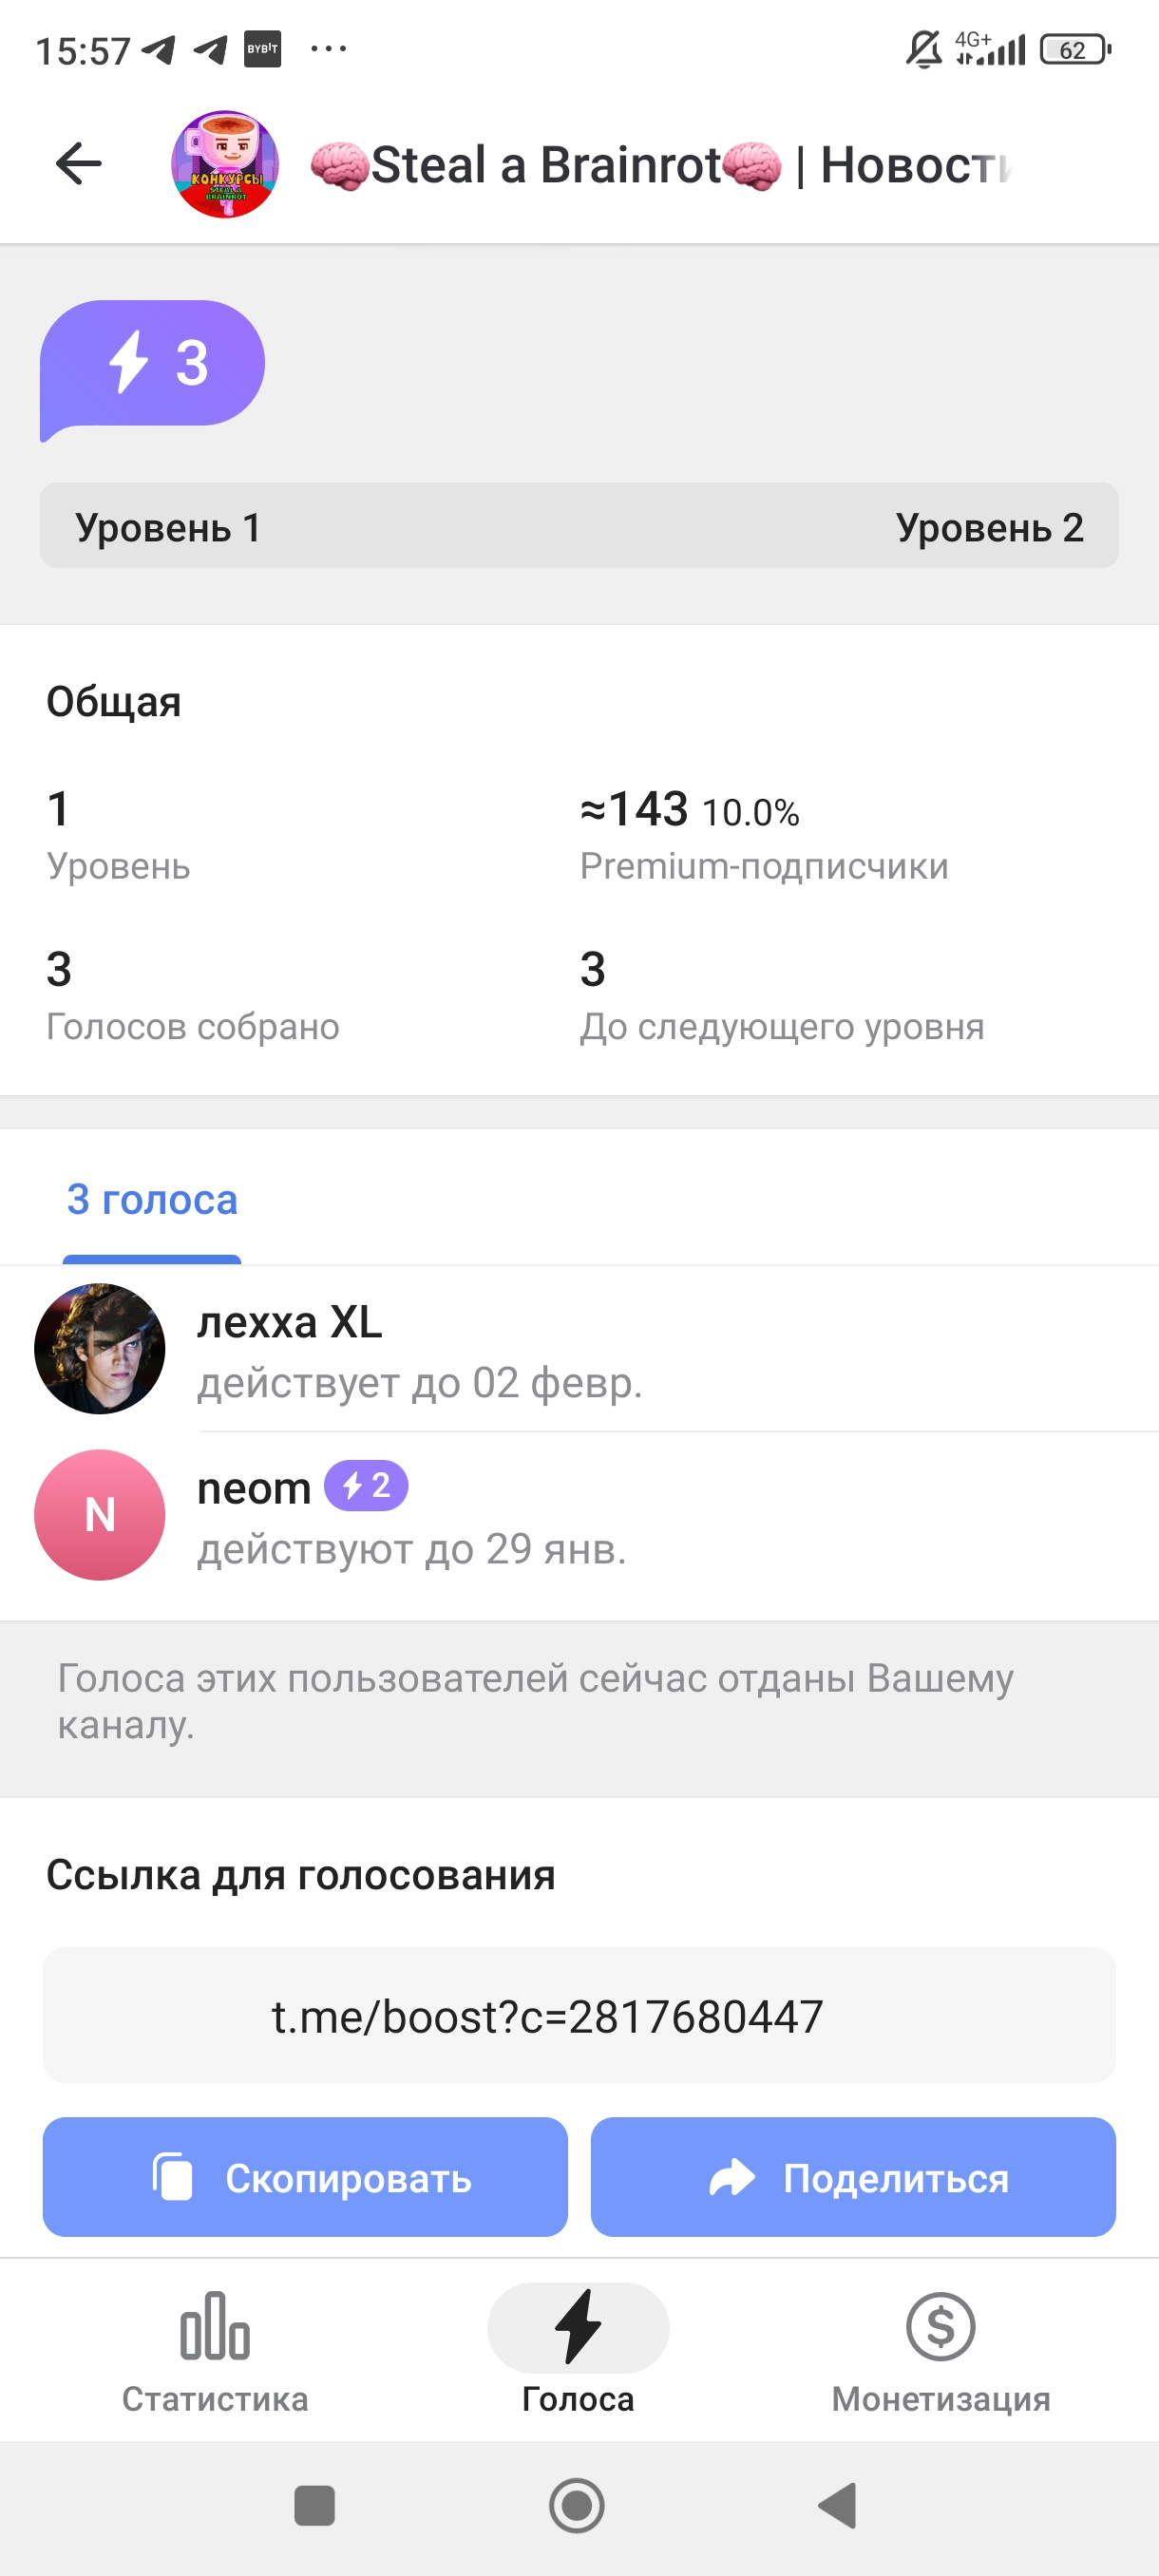Tap the Bybit notification icon in status bar
The height and width of the screenshot is (2576, 1159).
pyautogui.click(x=263, y=48)
